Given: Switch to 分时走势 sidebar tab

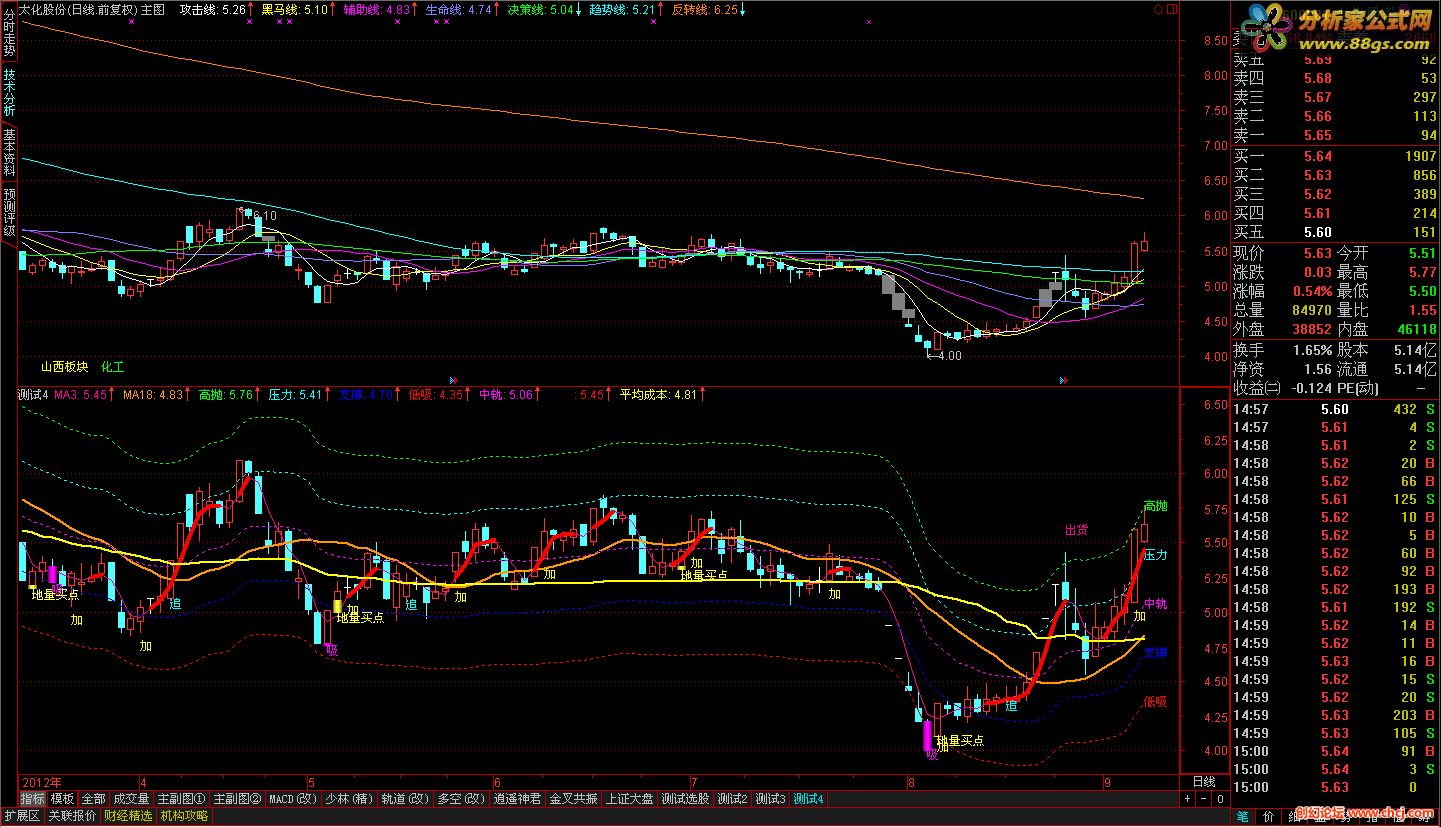Looking at the screenshot, I should pos(9,32).
